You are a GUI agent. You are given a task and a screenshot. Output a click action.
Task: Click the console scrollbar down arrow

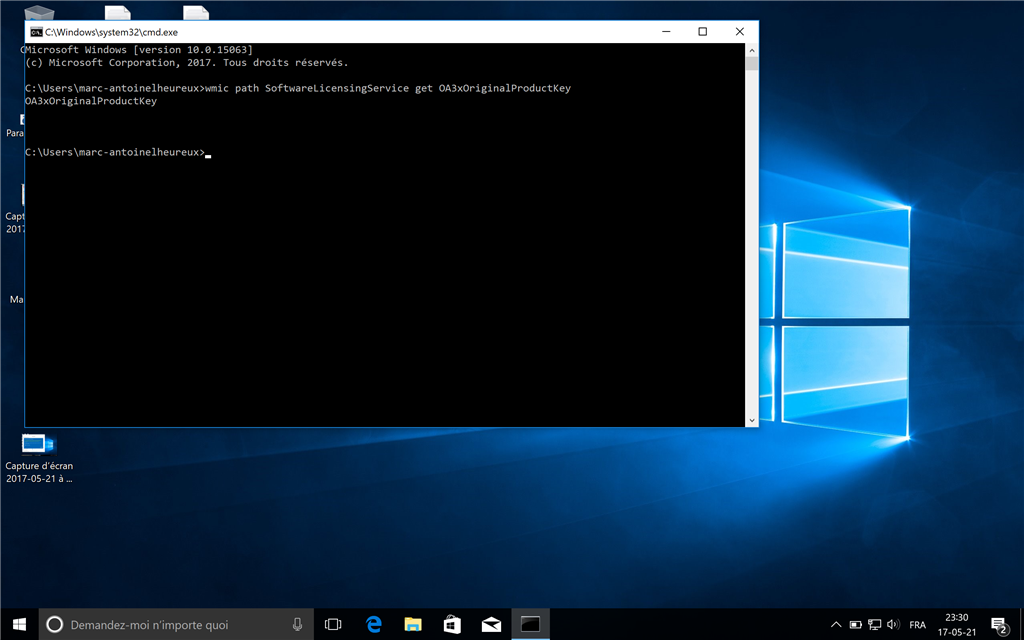pos(752,421)
